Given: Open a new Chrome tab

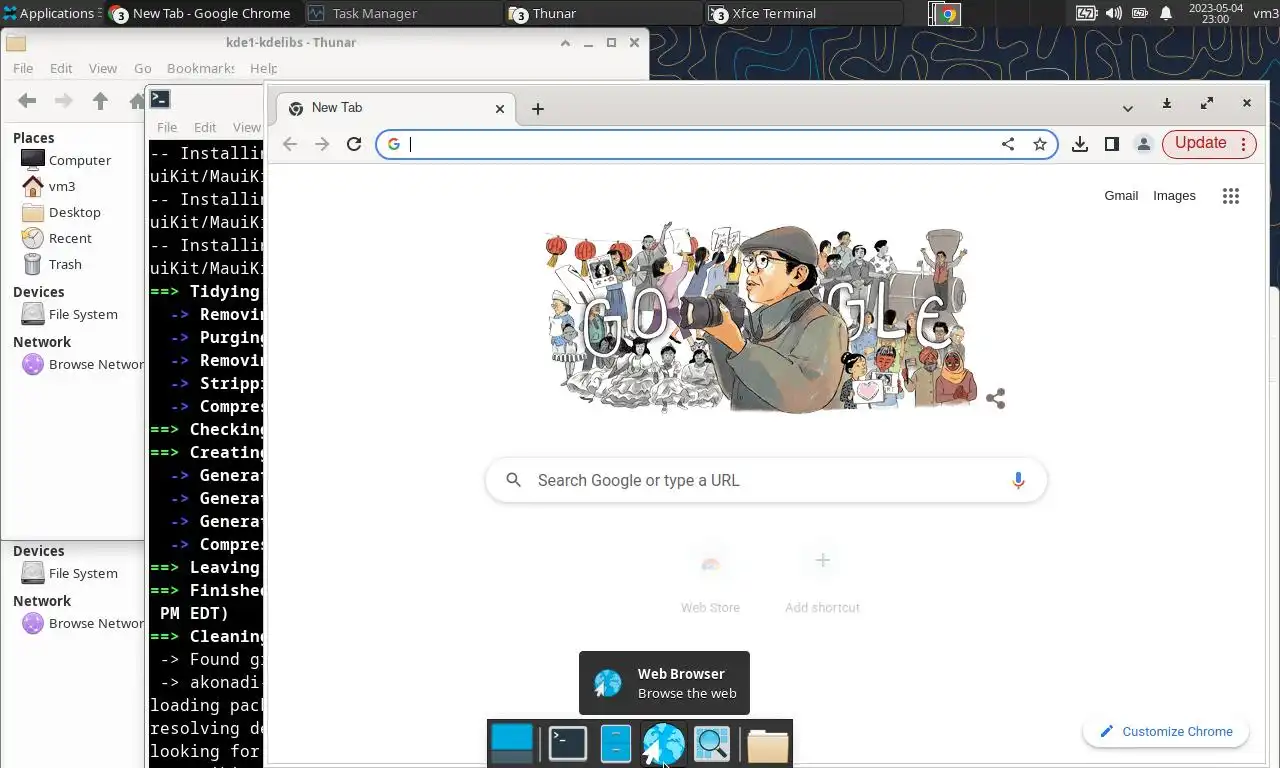Looking at the screenshot, I should tap(538, 108).
